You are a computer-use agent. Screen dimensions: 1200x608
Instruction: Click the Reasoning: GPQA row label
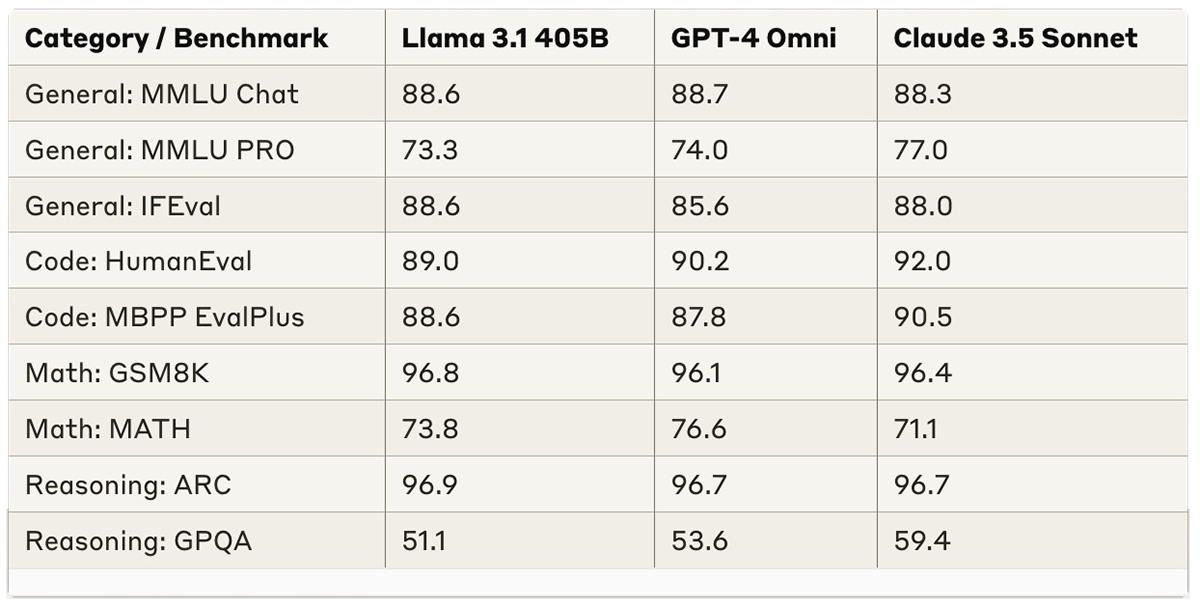[139, 542]
